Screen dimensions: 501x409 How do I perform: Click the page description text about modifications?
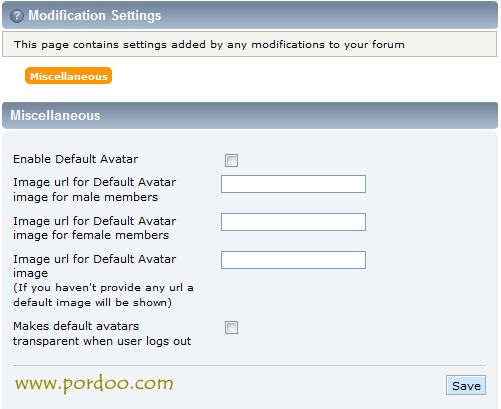(x=209, y=44)
